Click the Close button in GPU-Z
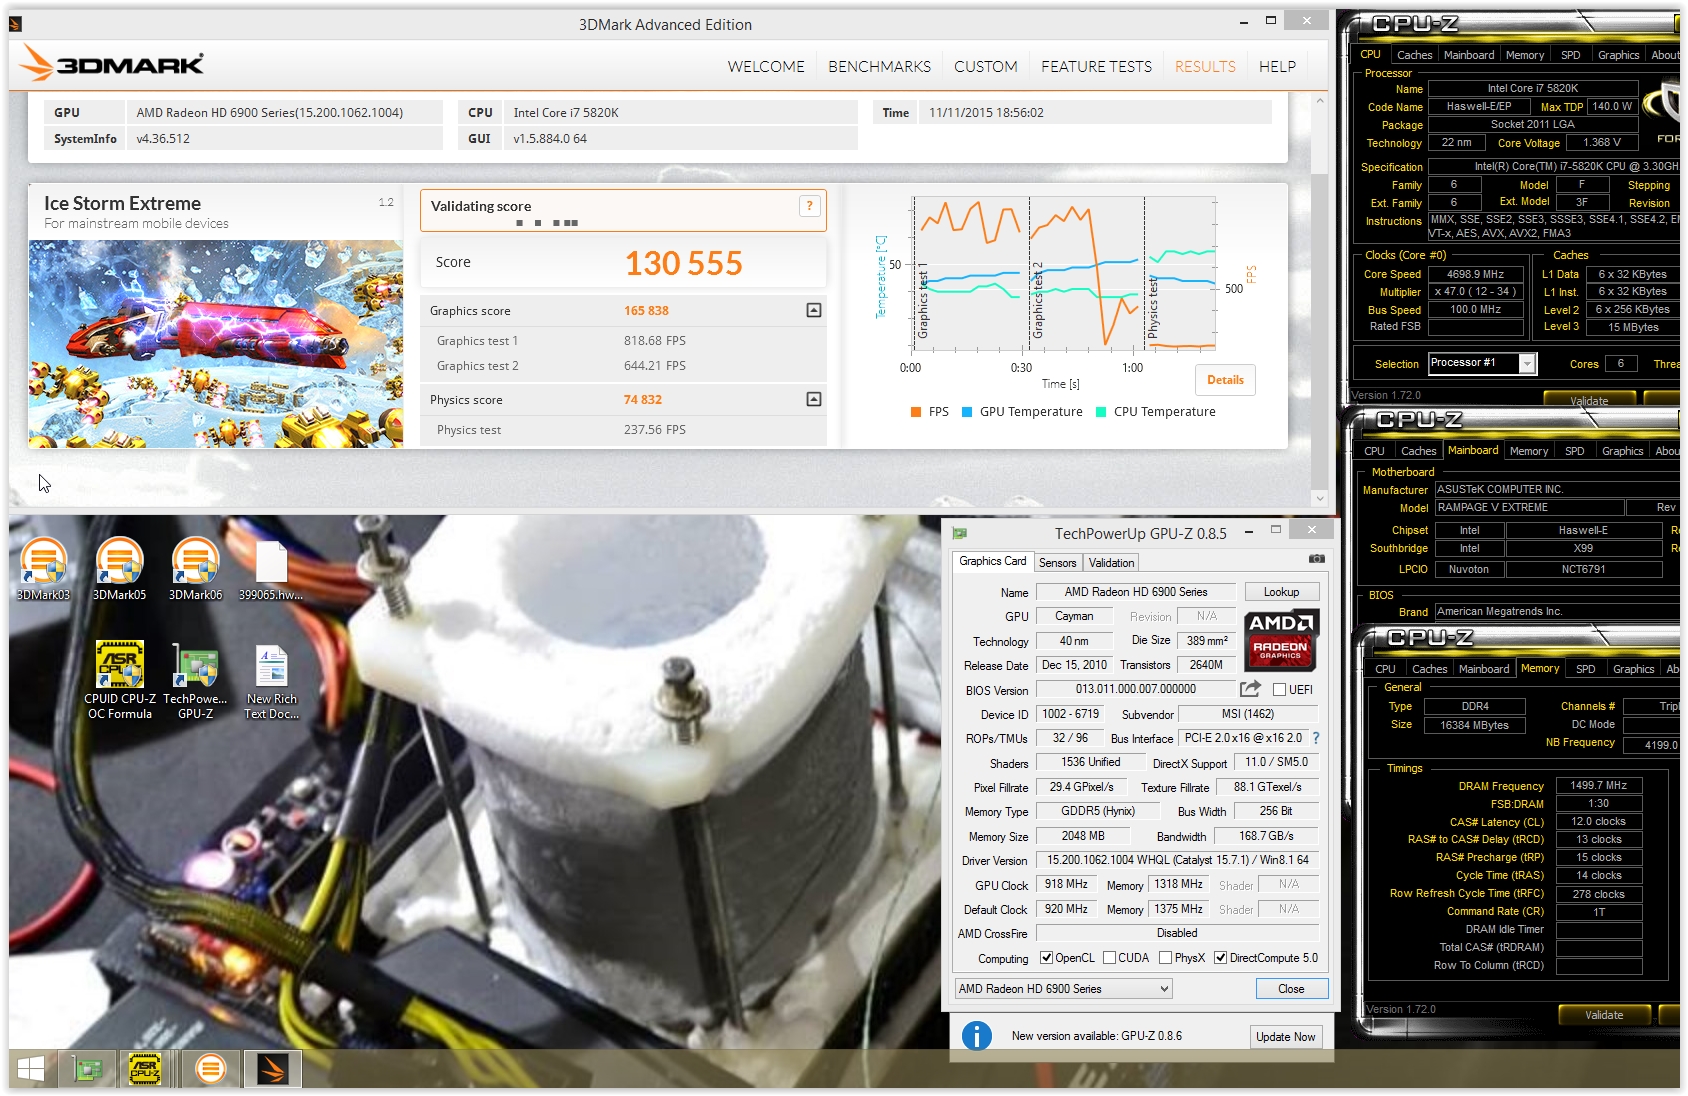The image size is (1688, 1096). [1291, 989]
